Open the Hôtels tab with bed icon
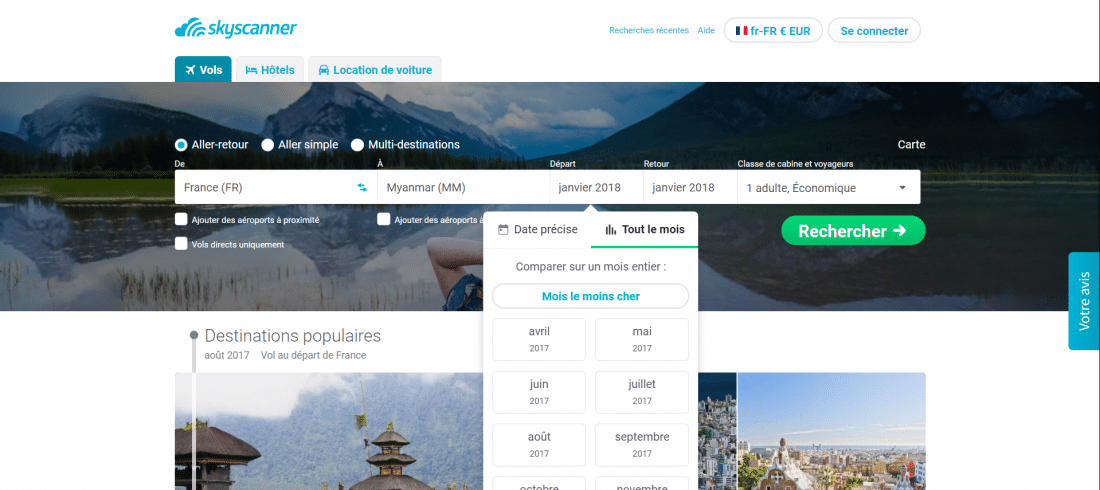The width and height of the screenshot is (1100, 490). [x=270, y=69]
